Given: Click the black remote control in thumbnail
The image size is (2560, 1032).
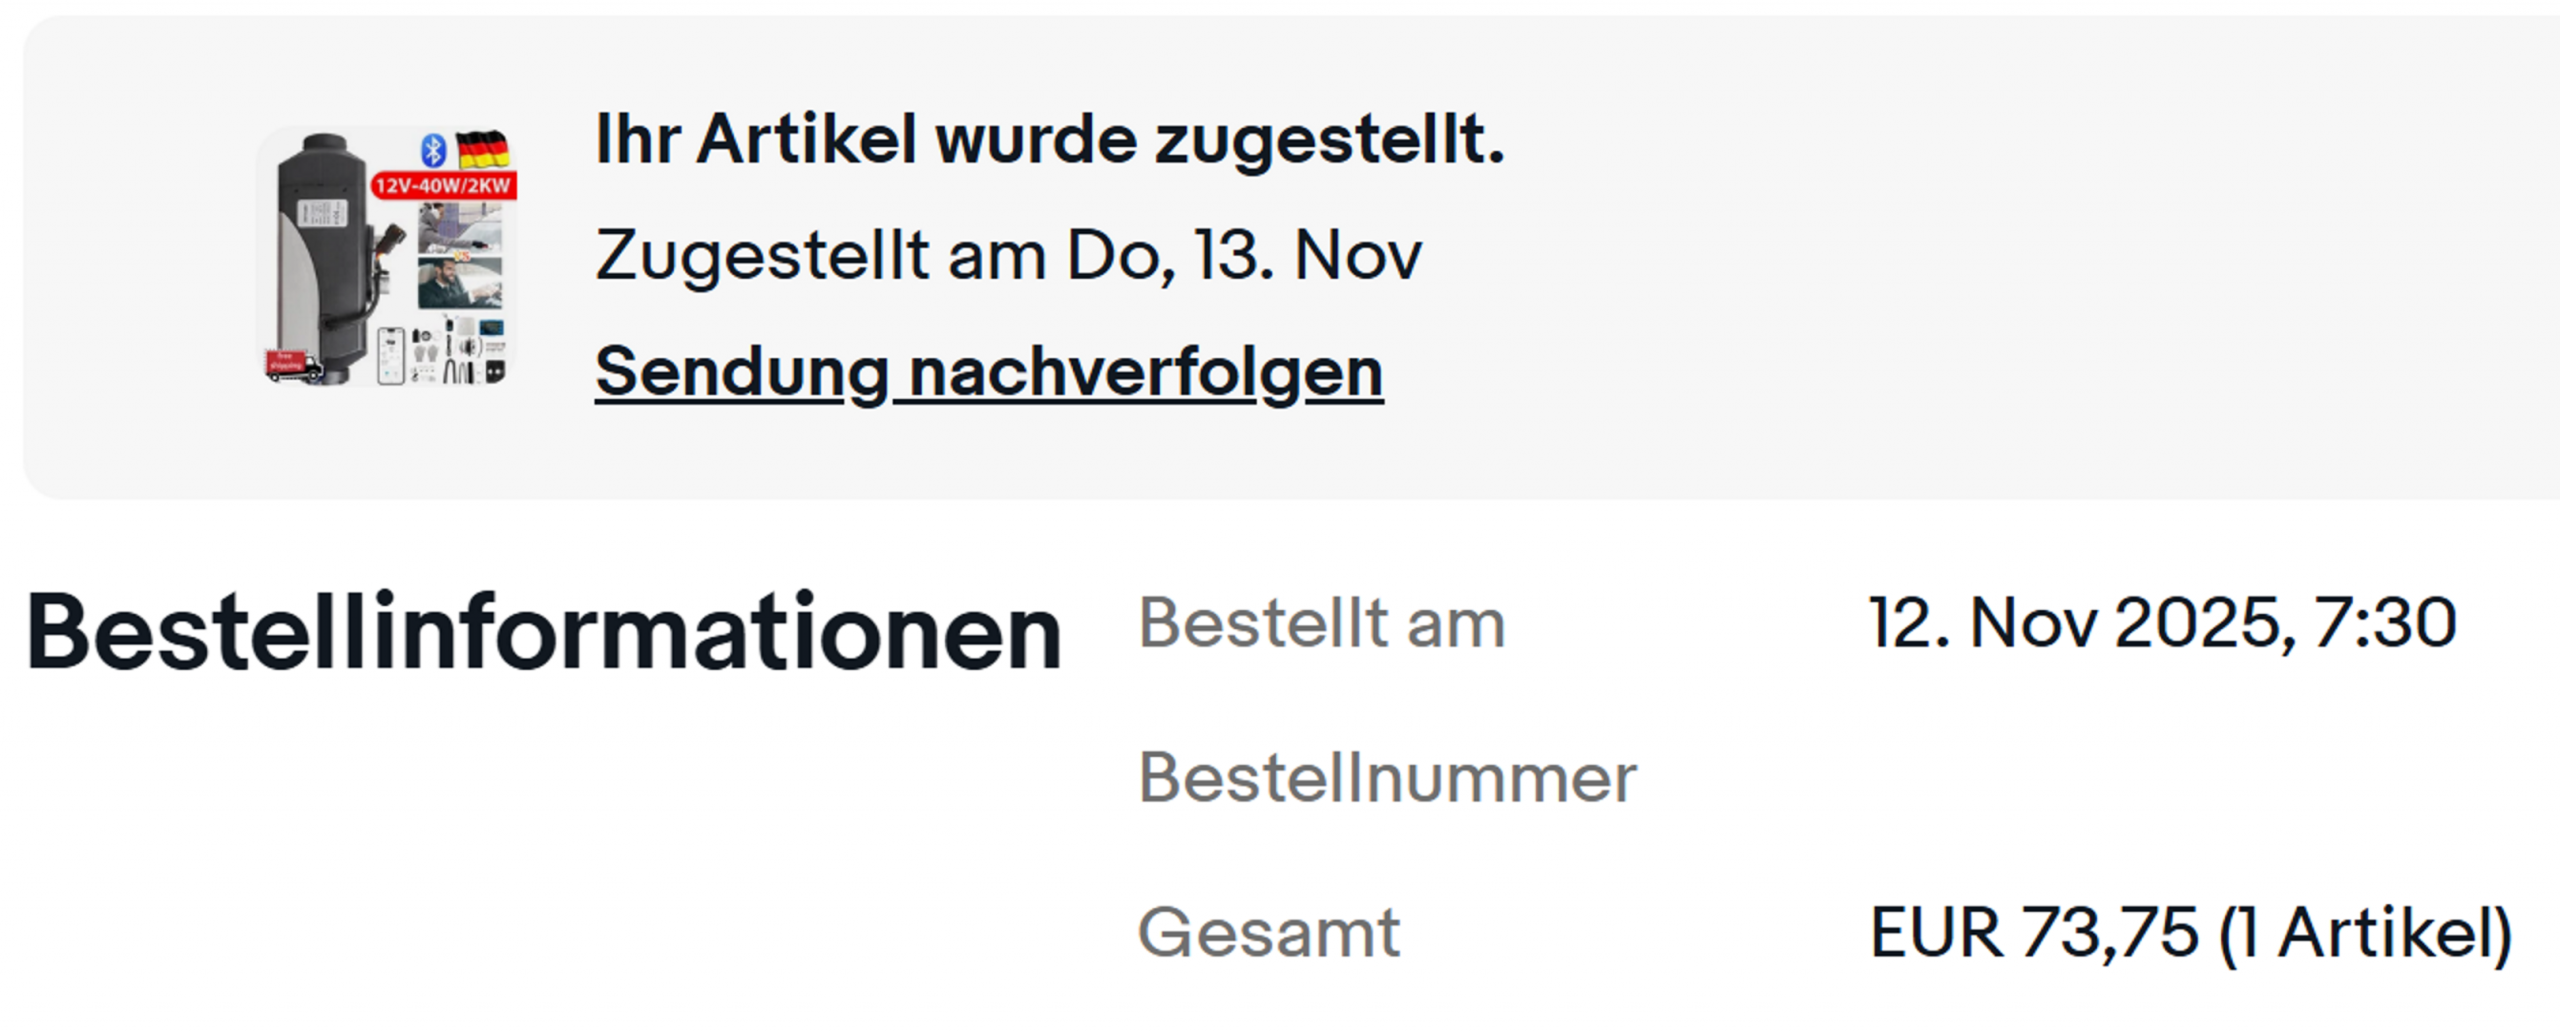Looking at the screenshot, I should click(x=494, y=372).
